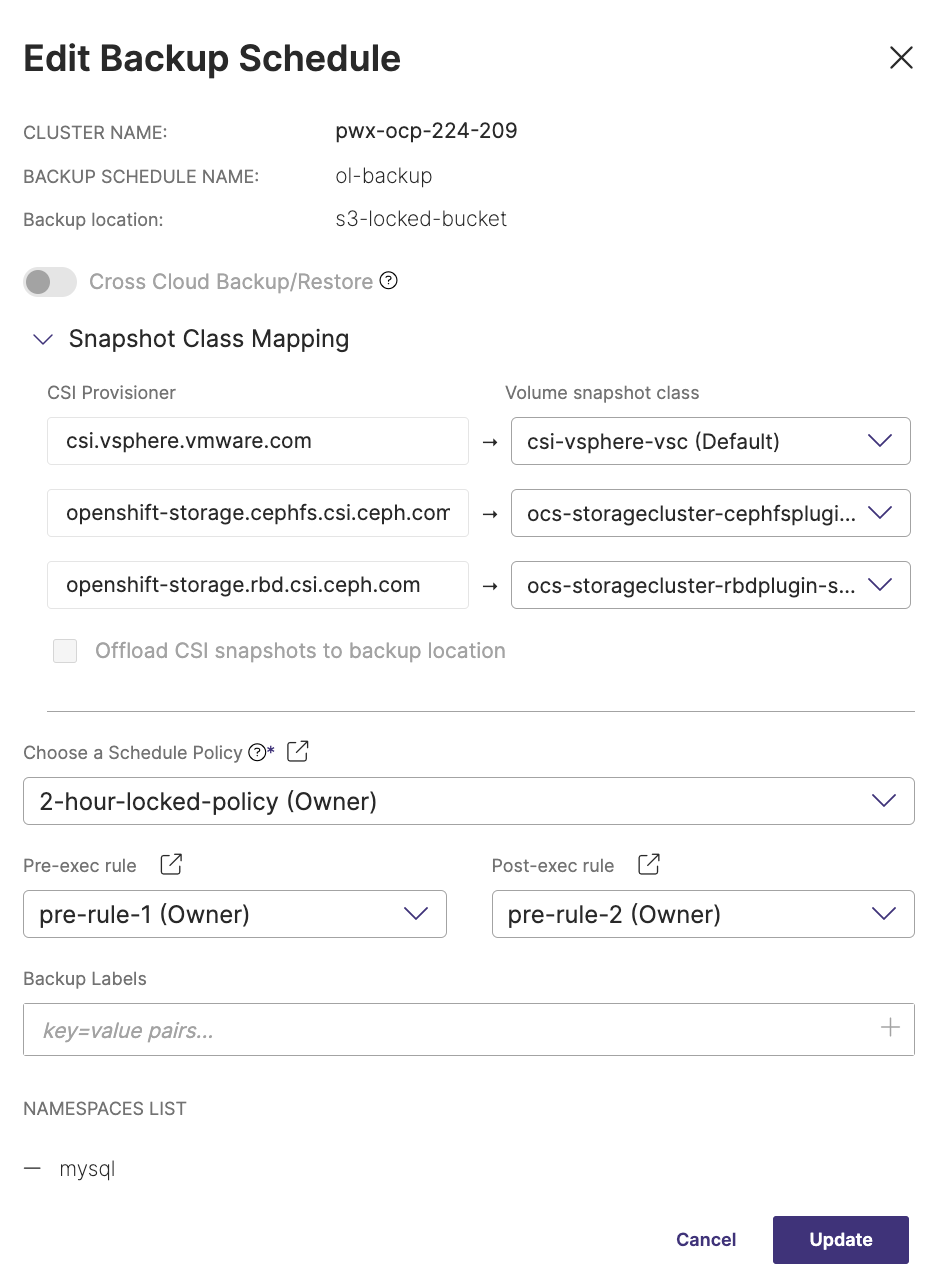The width and height of the screenshot is (934, 1280).
Task: Open the cephfsplugin snapshot class dropdown
Action: point(710,513)
